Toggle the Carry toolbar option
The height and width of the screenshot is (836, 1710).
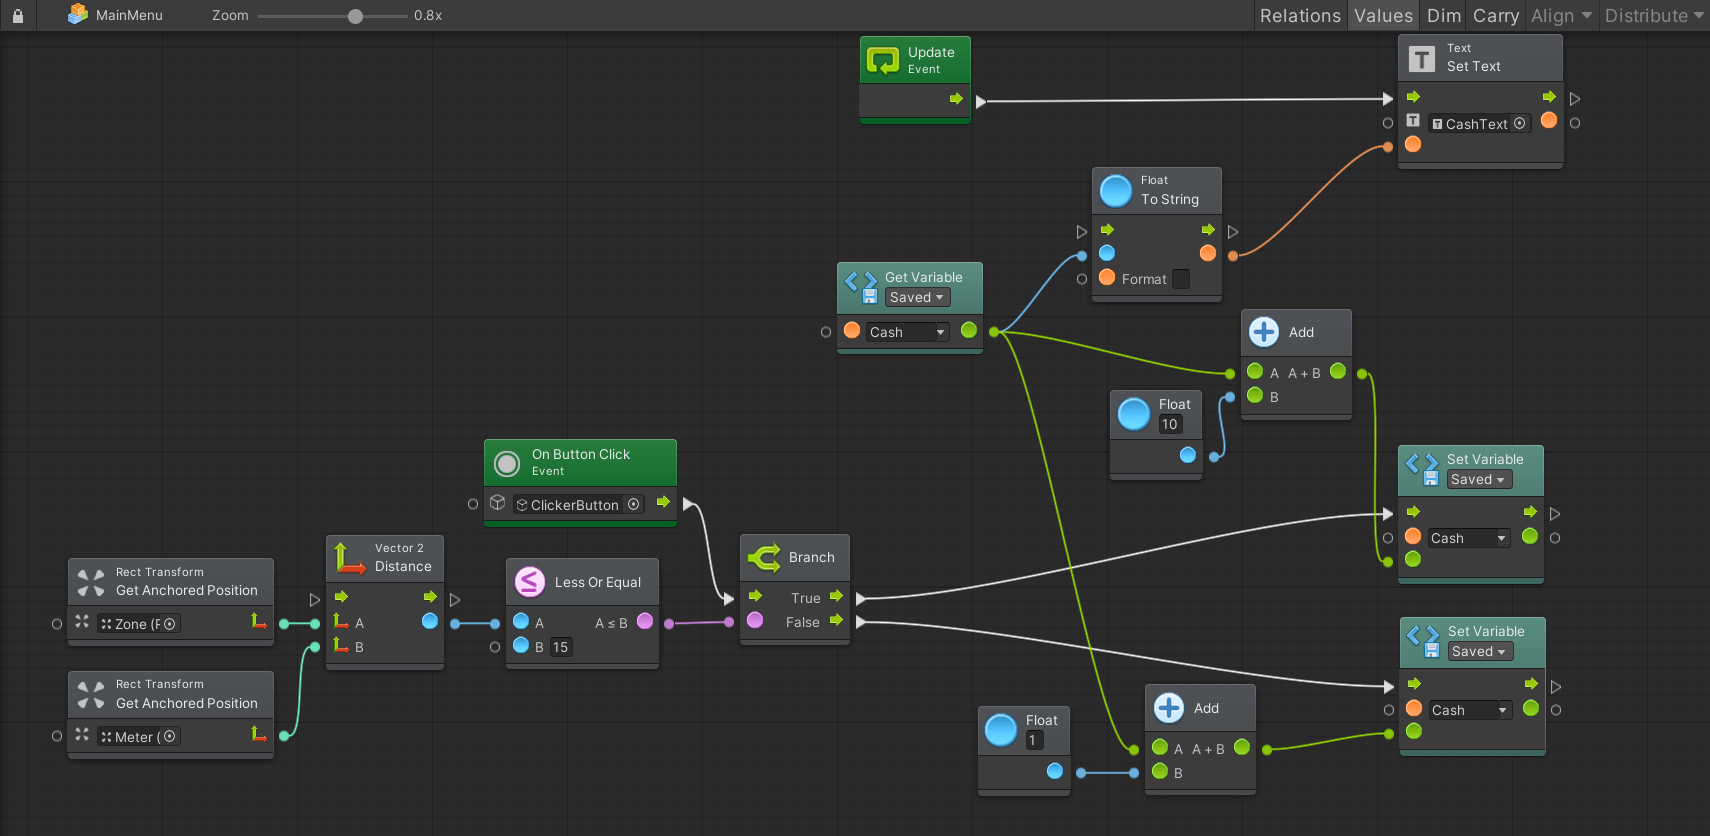click(x=1496, y=15)
